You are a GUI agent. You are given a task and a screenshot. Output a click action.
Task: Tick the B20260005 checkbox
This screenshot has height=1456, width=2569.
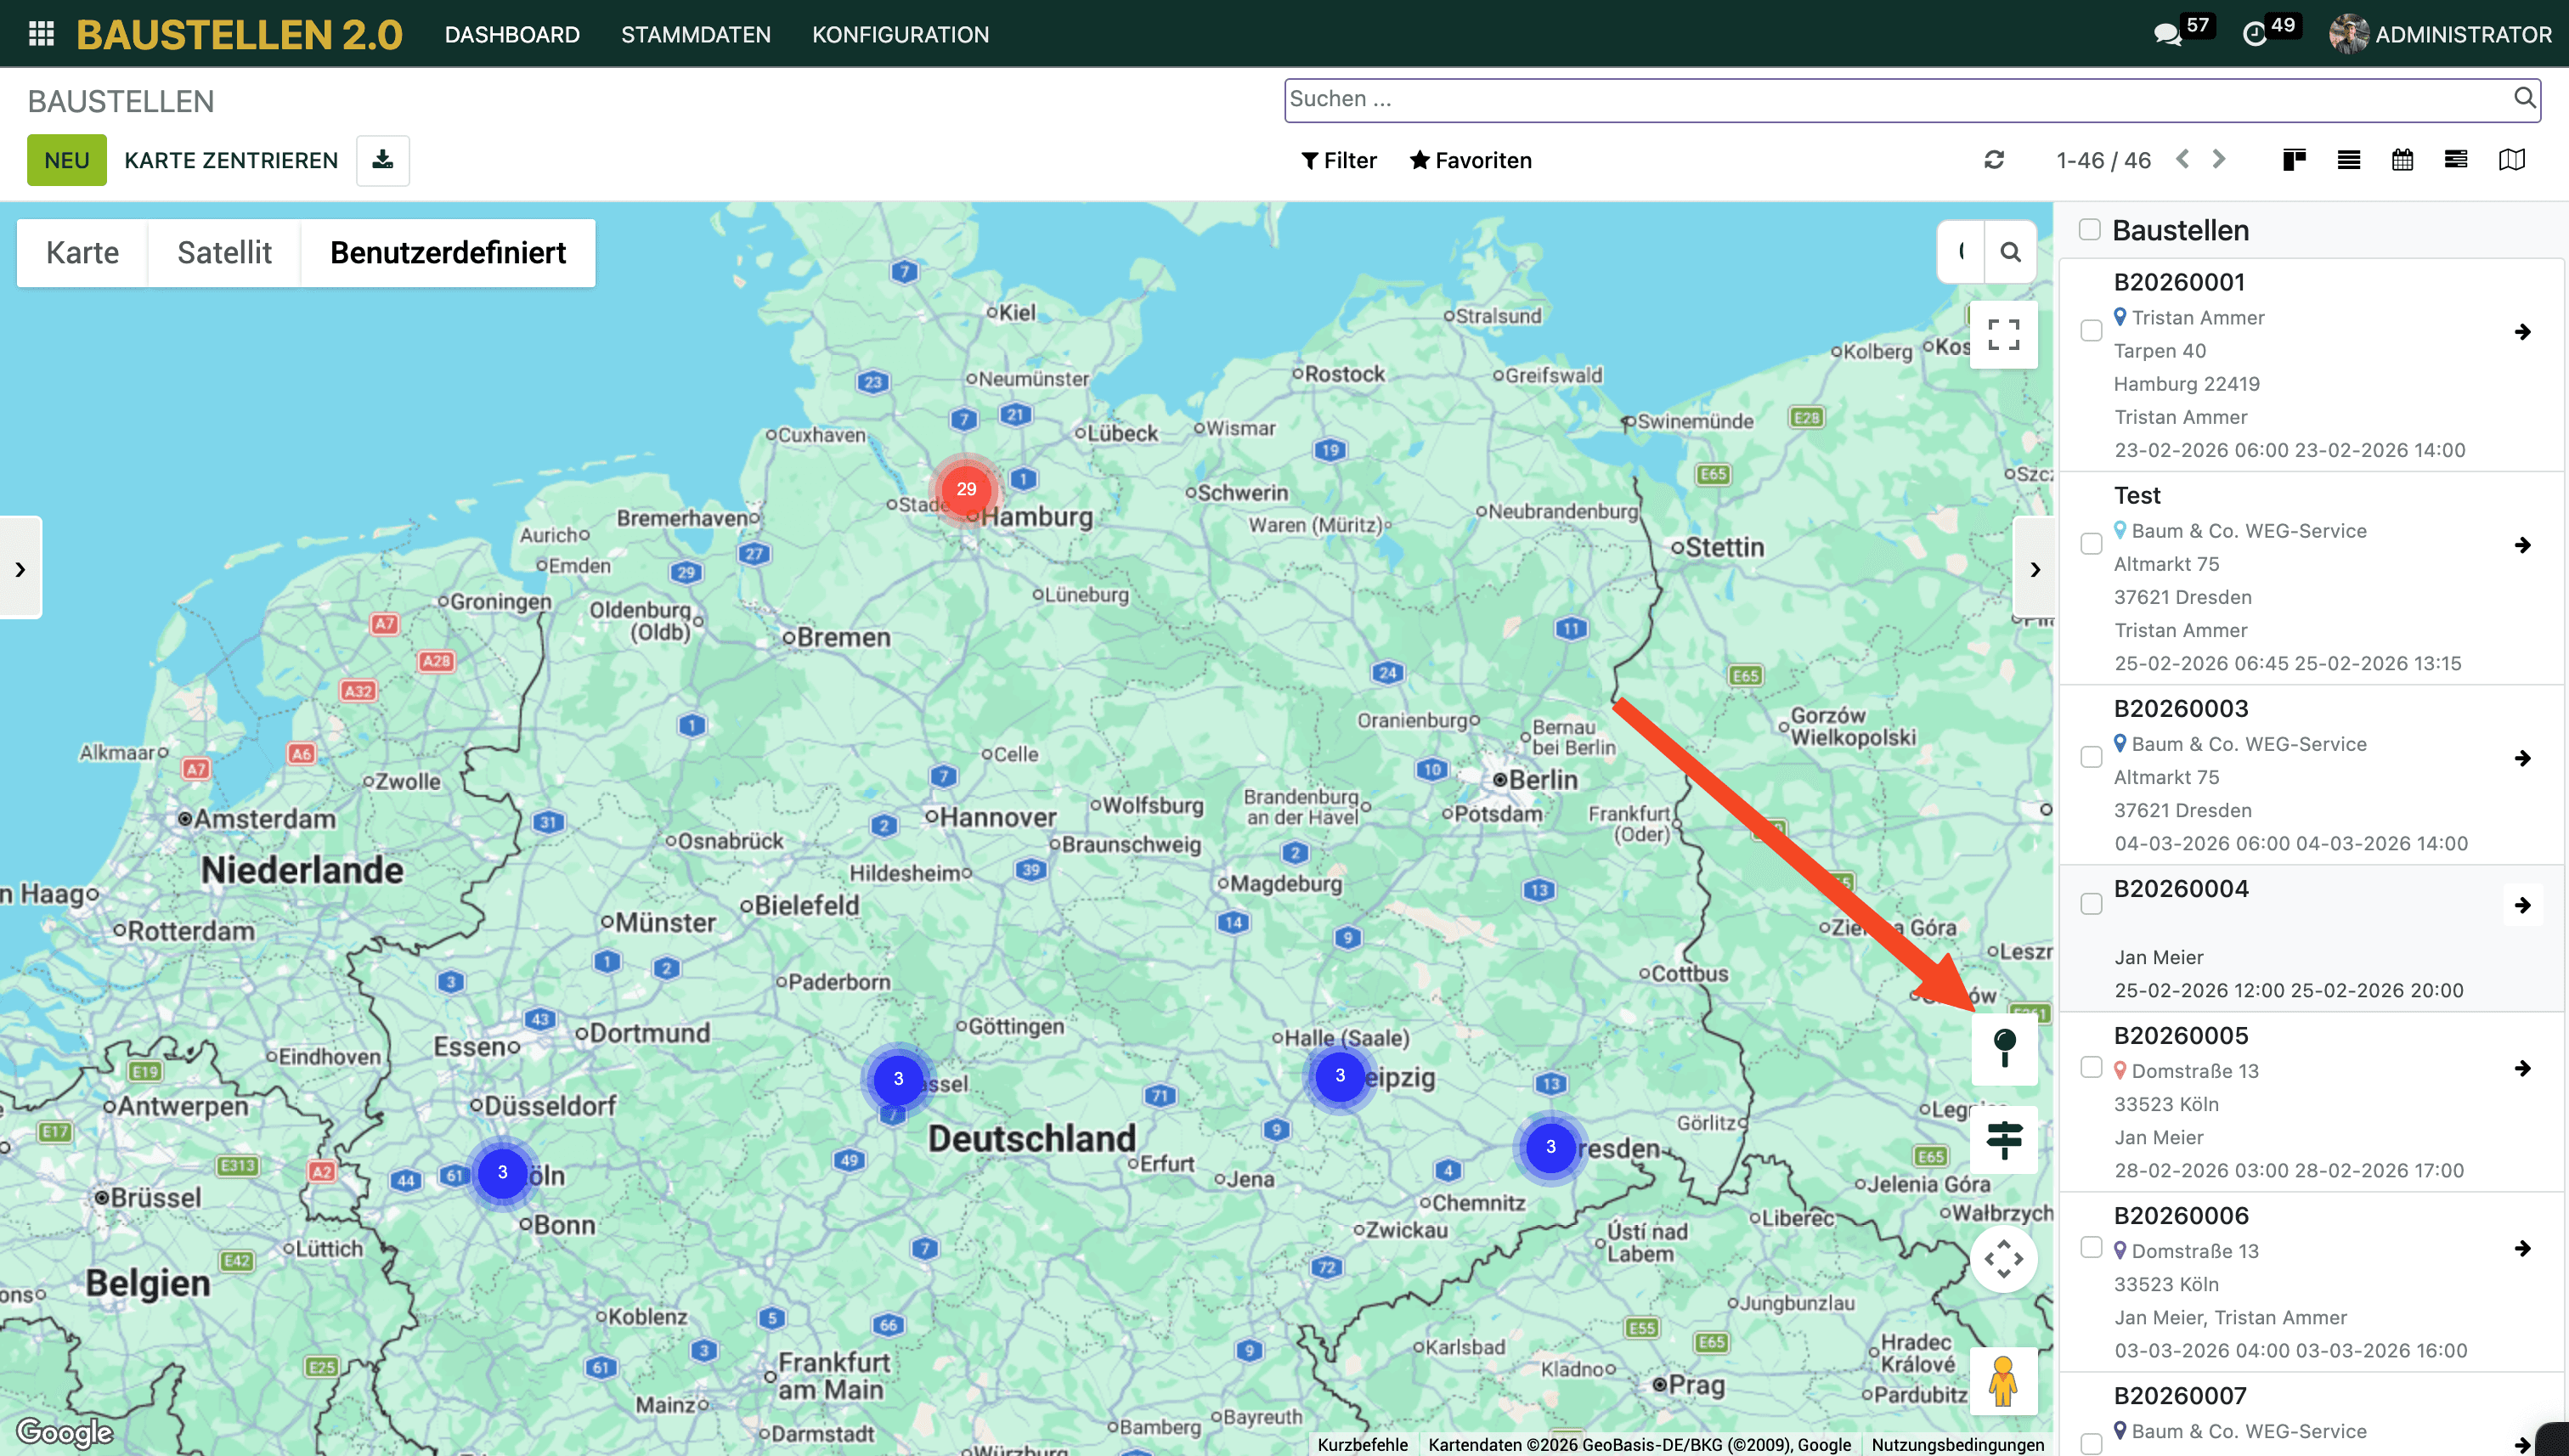coord(2091,1067)
